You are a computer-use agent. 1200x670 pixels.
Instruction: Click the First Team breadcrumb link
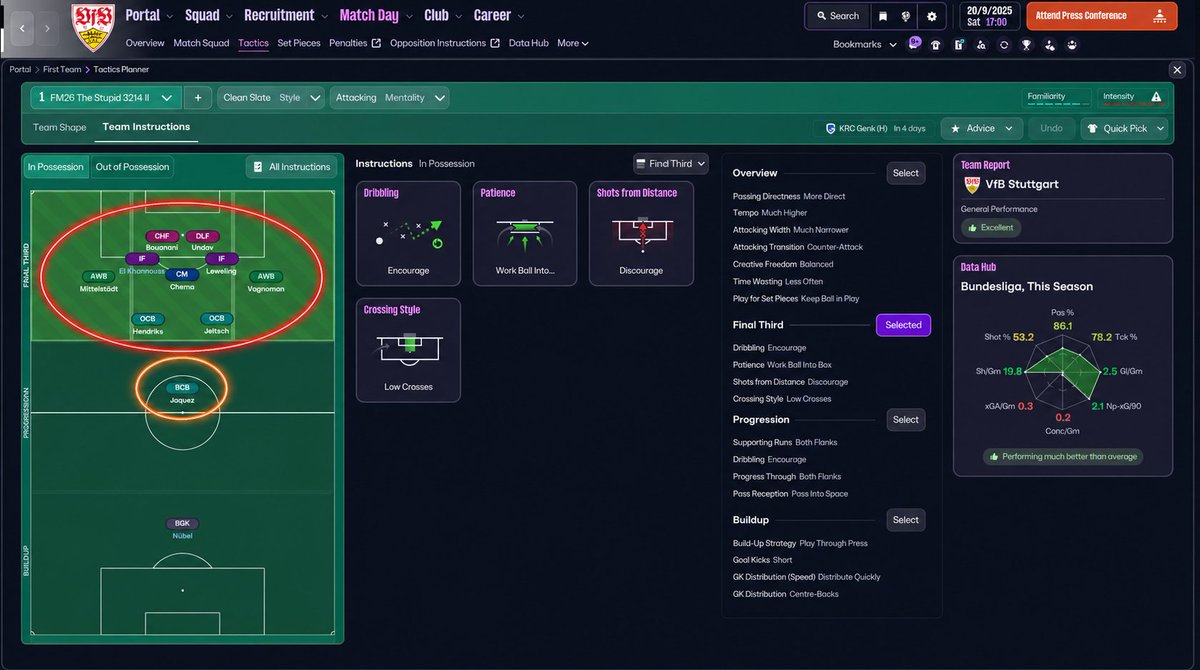point(63,70)
